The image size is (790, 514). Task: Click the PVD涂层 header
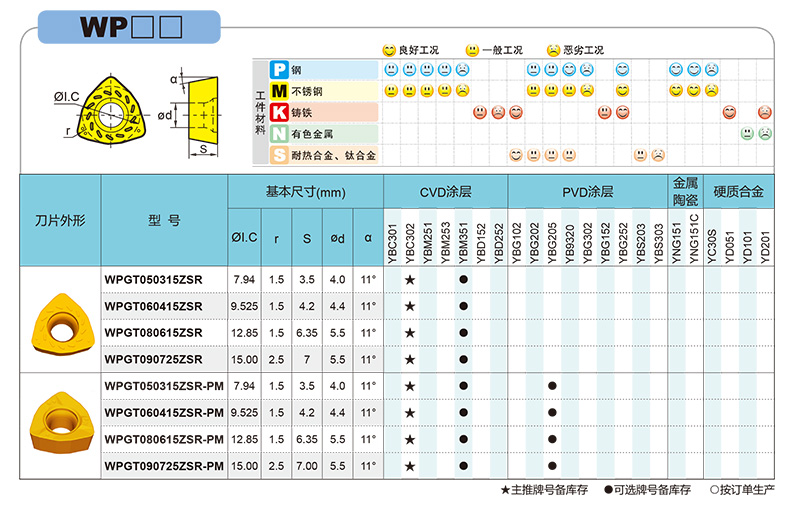pyautogui.click(x=587, y=192)
